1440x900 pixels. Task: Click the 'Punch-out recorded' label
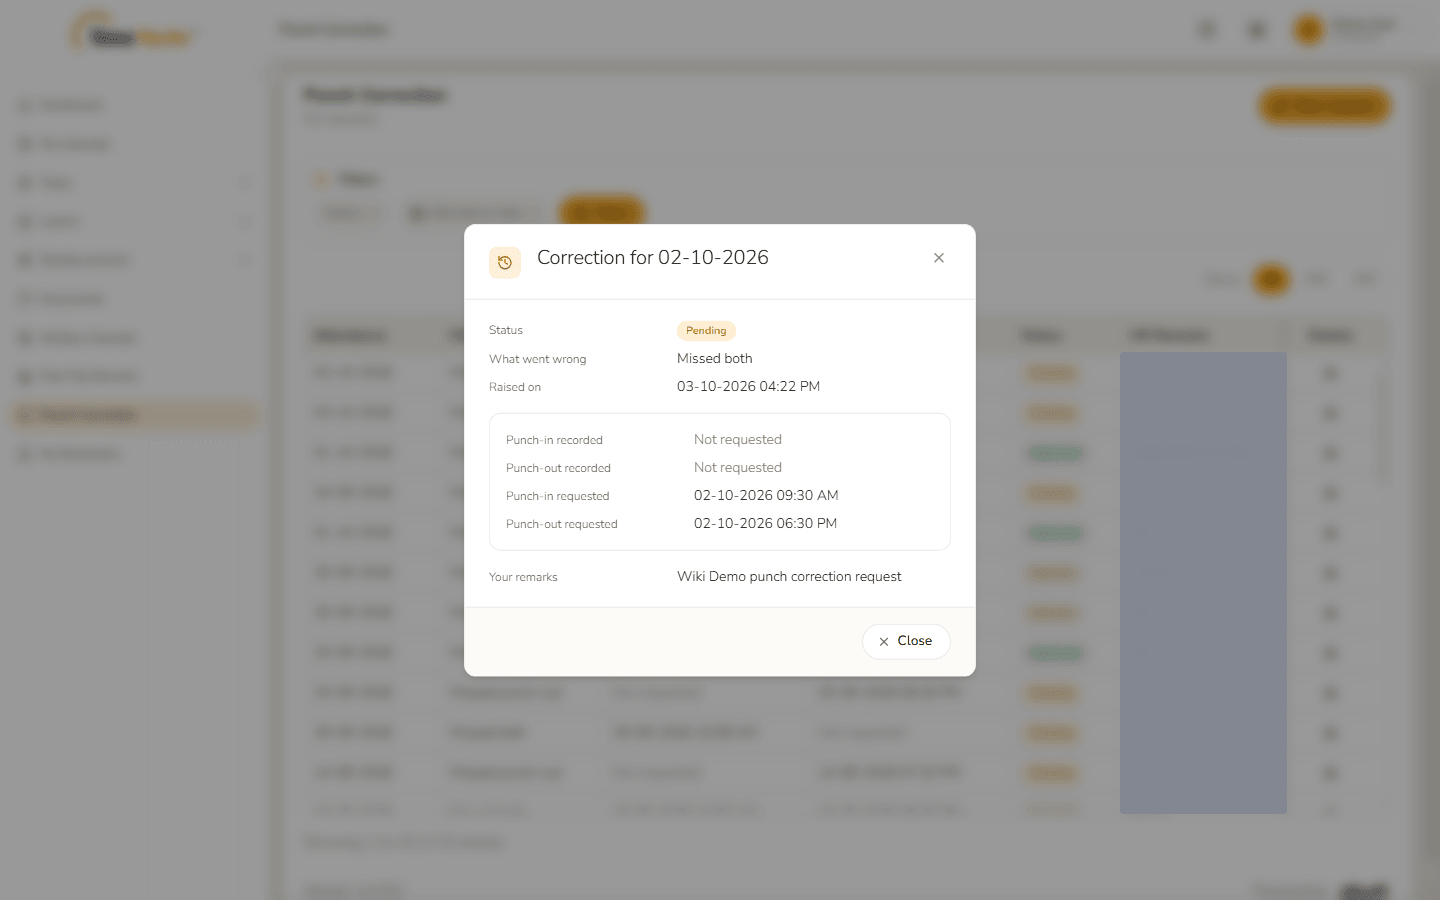[x=558, y=468]
